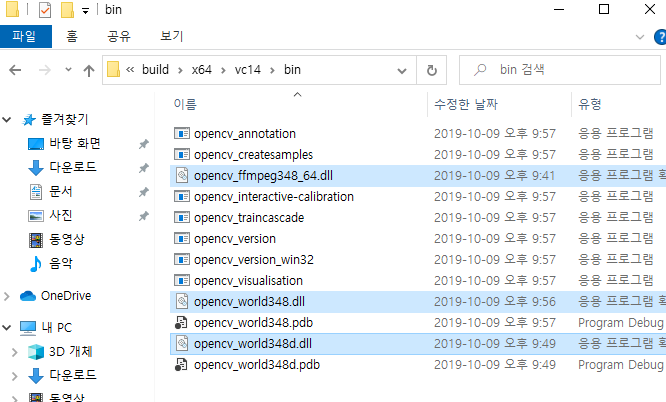Switch to the 보기 ribbon tab
Viewport: 666px width, 402px height.
172,37
